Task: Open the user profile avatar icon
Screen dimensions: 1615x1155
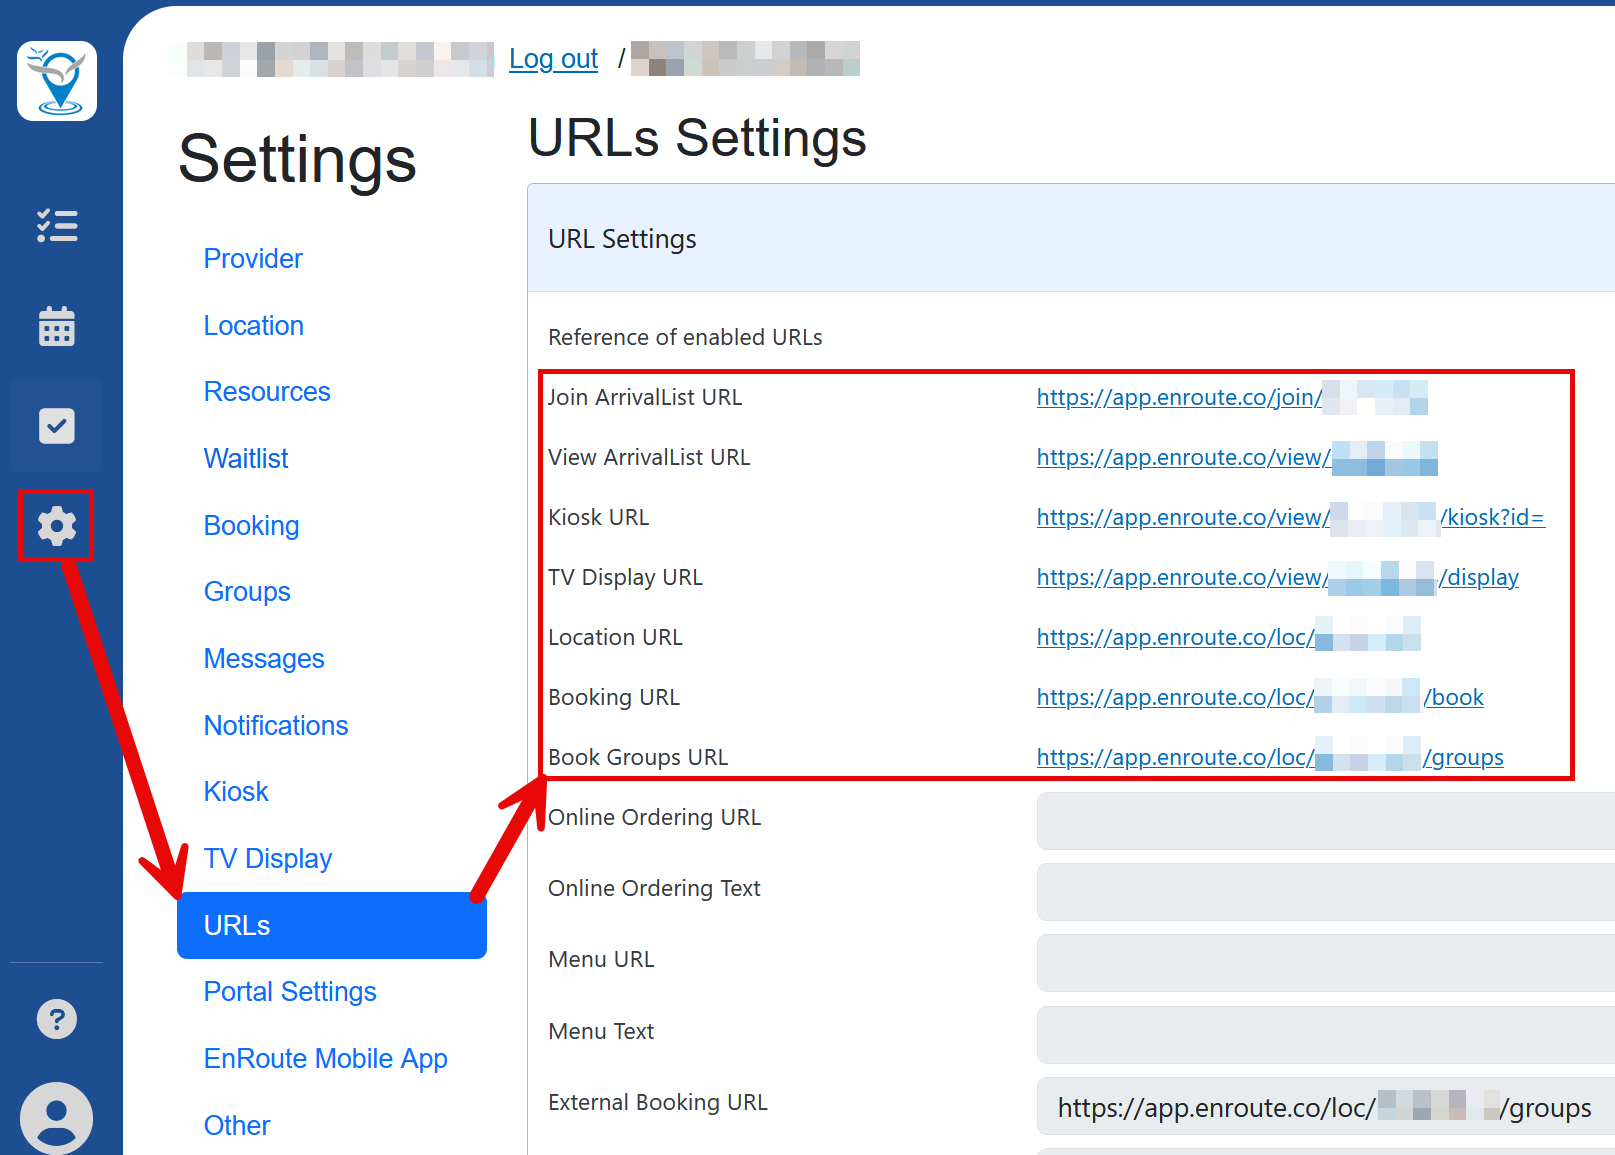Action: (x=57, y=1118)
